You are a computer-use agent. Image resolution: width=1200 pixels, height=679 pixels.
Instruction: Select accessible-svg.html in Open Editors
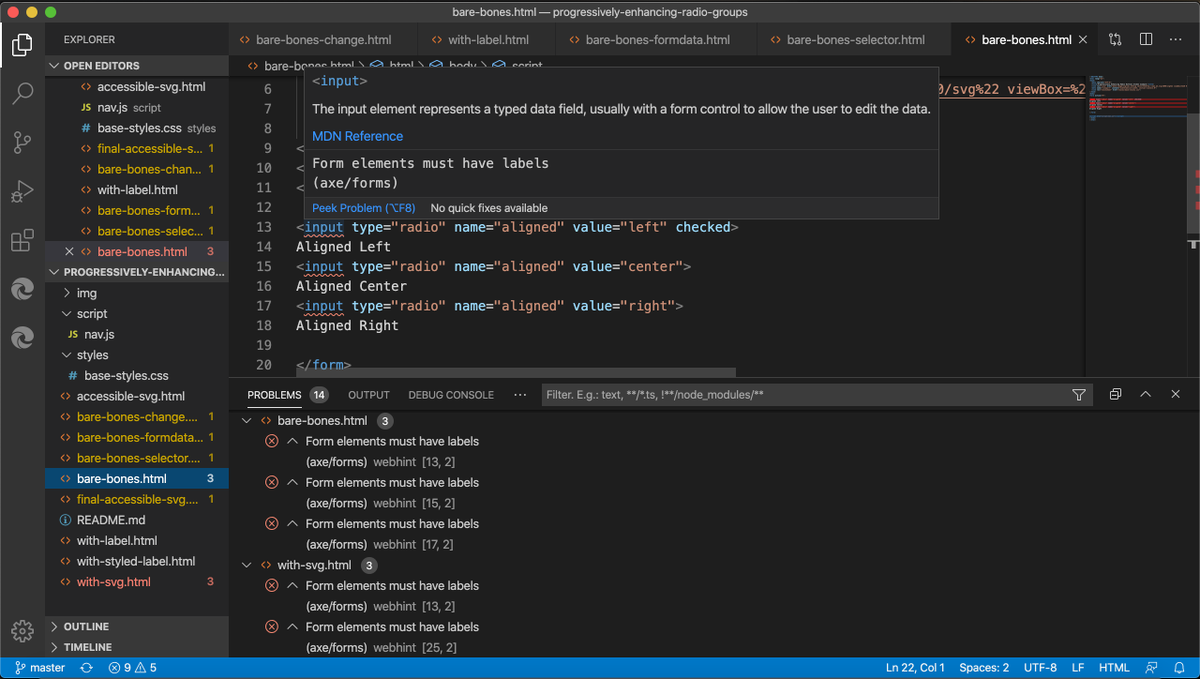pos(137,87)
